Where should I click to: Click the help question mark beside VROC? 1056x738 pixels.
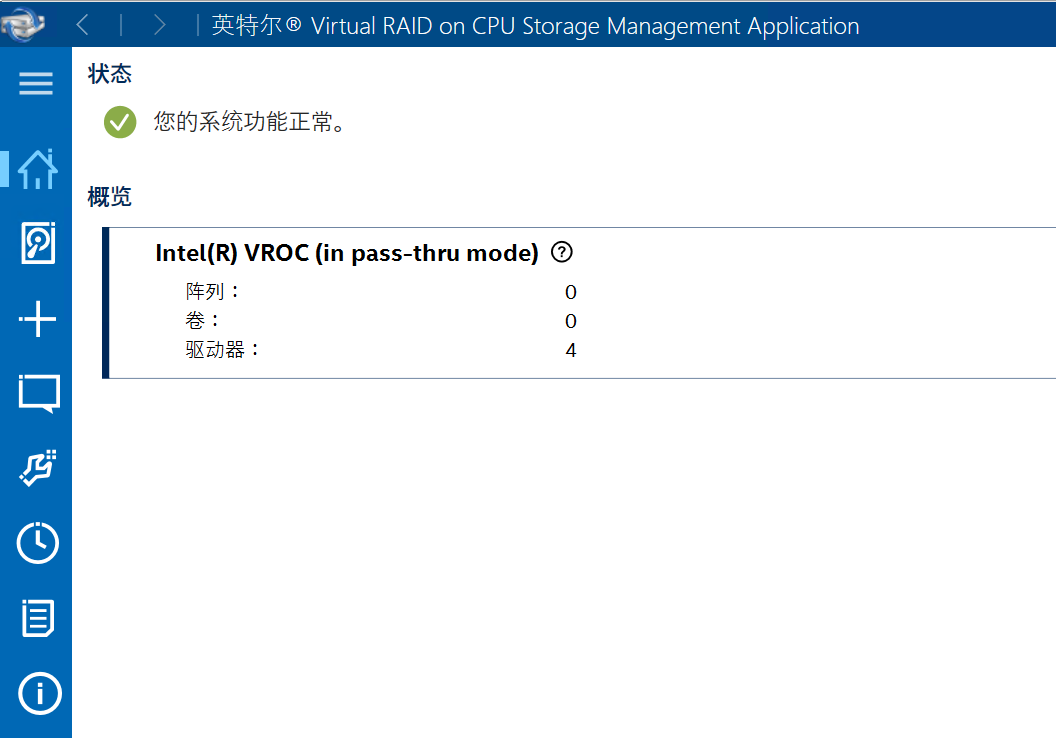(562, 253)
